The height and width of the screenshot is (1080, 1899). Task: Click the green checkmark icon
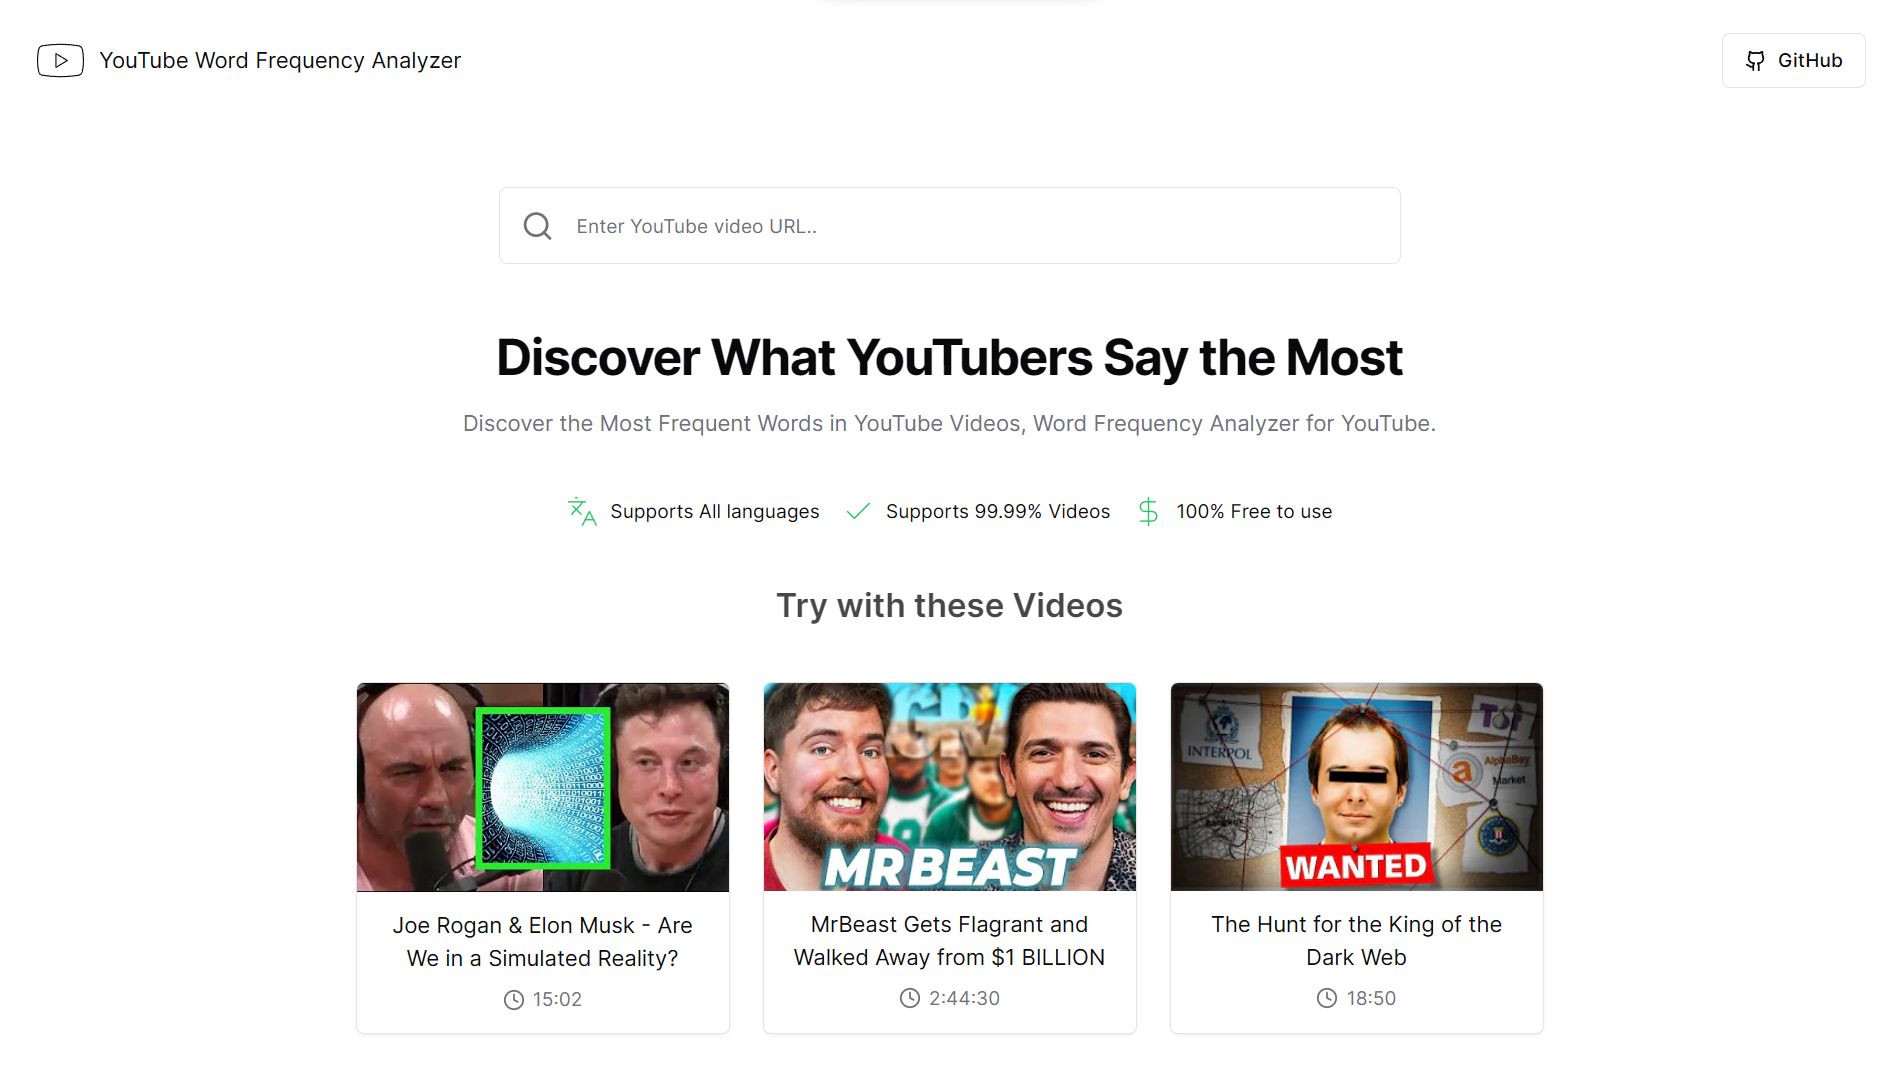coord(858,512)
